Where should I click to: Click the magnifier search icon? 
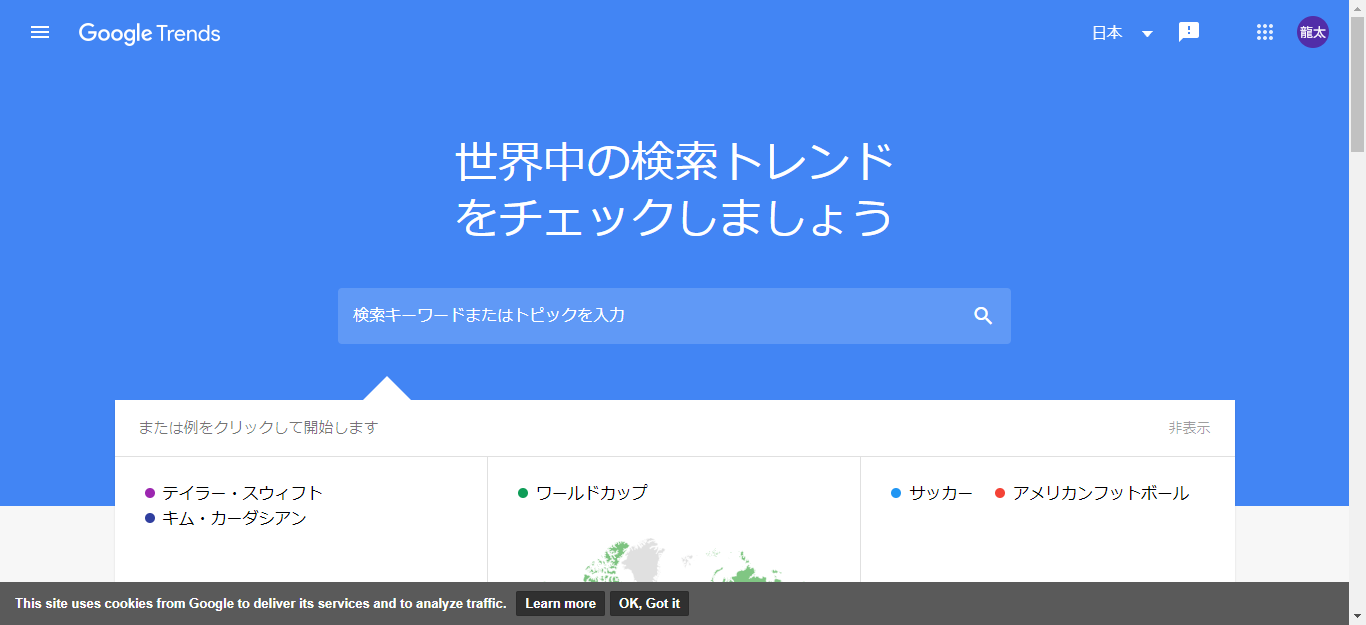click(983, 316)
